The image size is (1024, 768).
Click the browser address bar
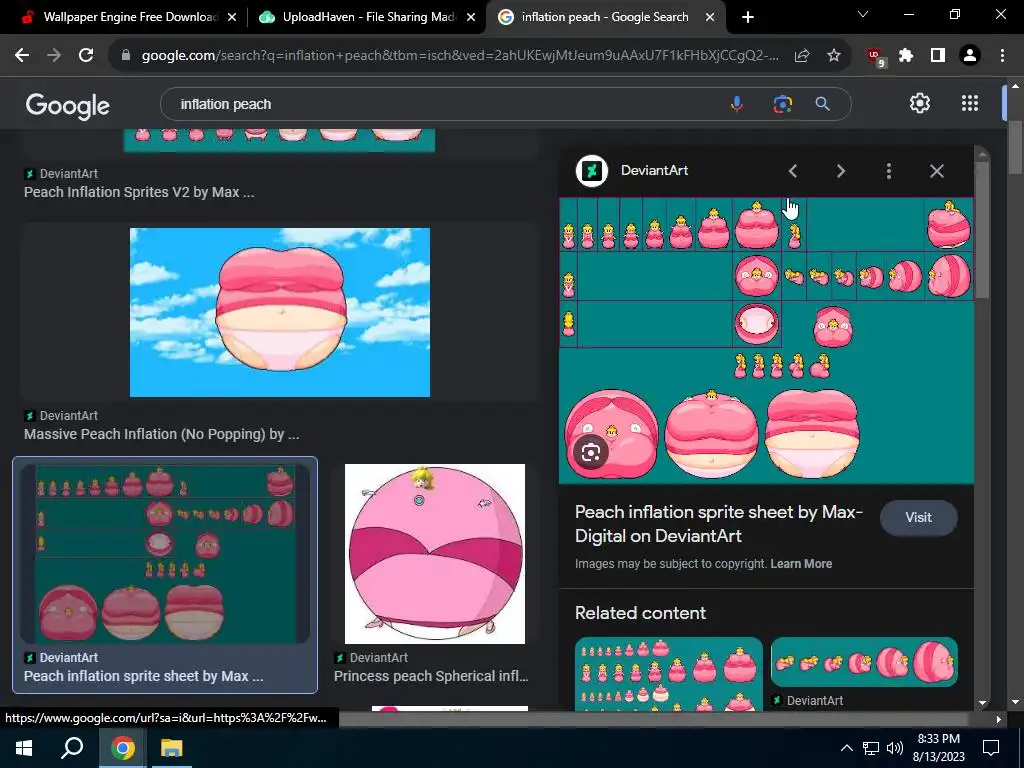(x=459, y=56)
